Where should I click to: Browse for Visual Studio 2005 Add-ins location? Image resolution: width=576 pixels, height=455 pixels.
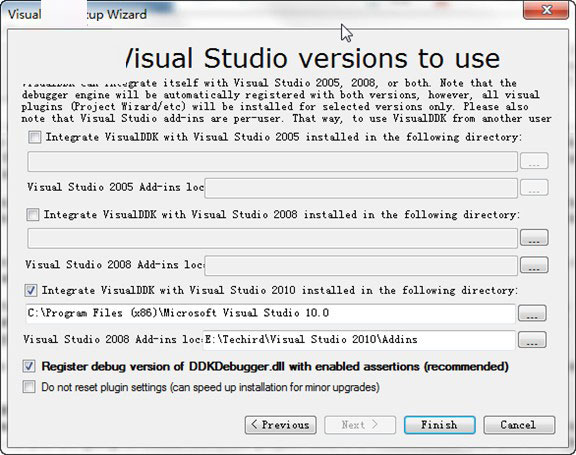point(534,188)
